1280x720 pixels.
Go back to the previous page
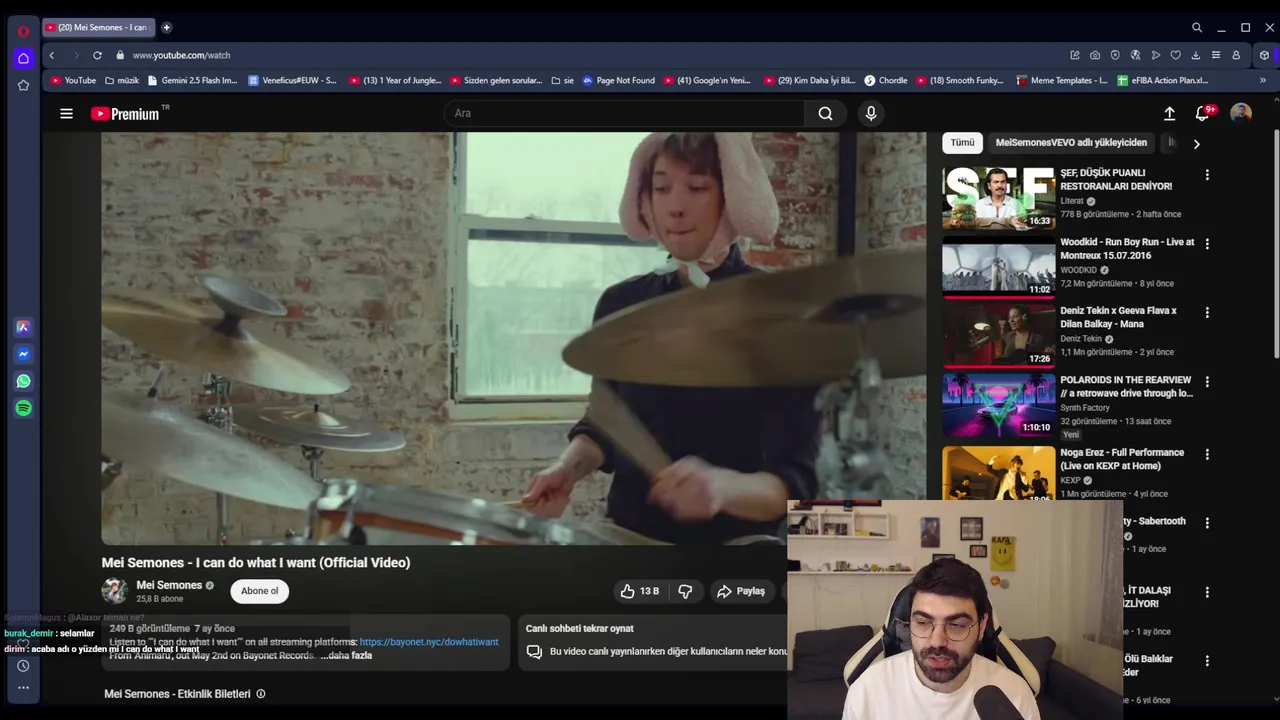(x=52, y=55)
